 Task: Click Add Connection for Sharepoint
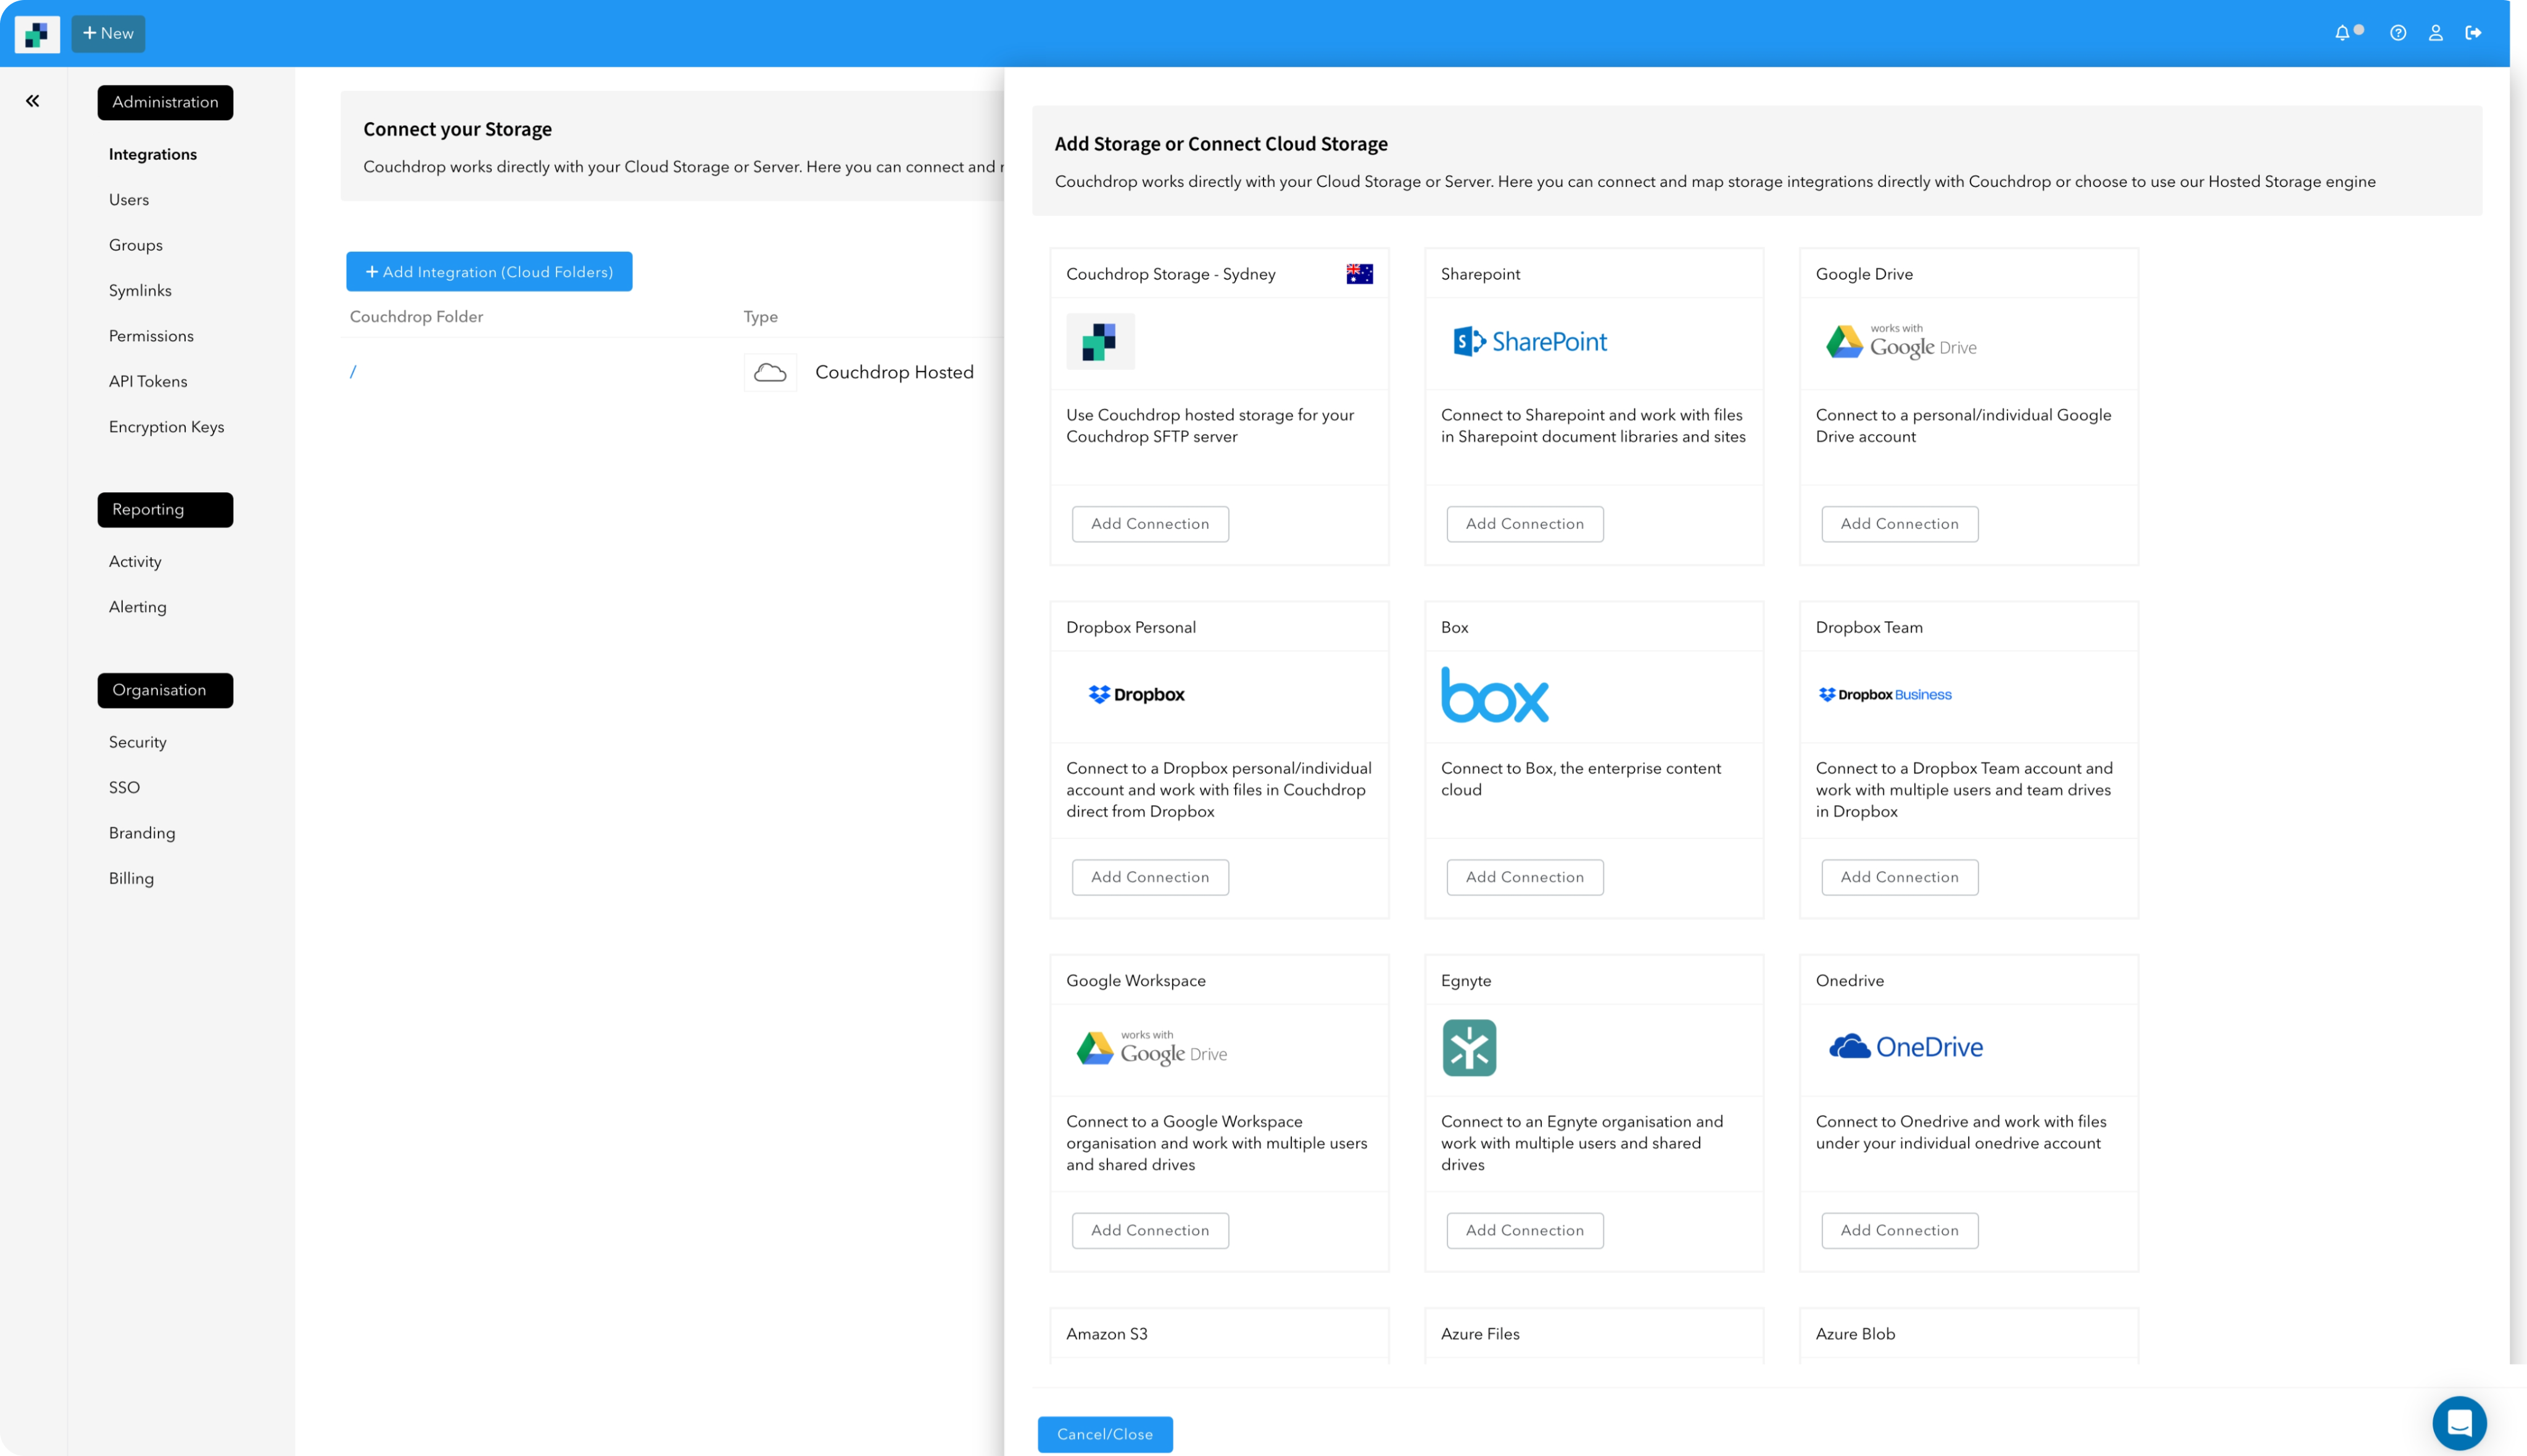(x=1524, y=523)
